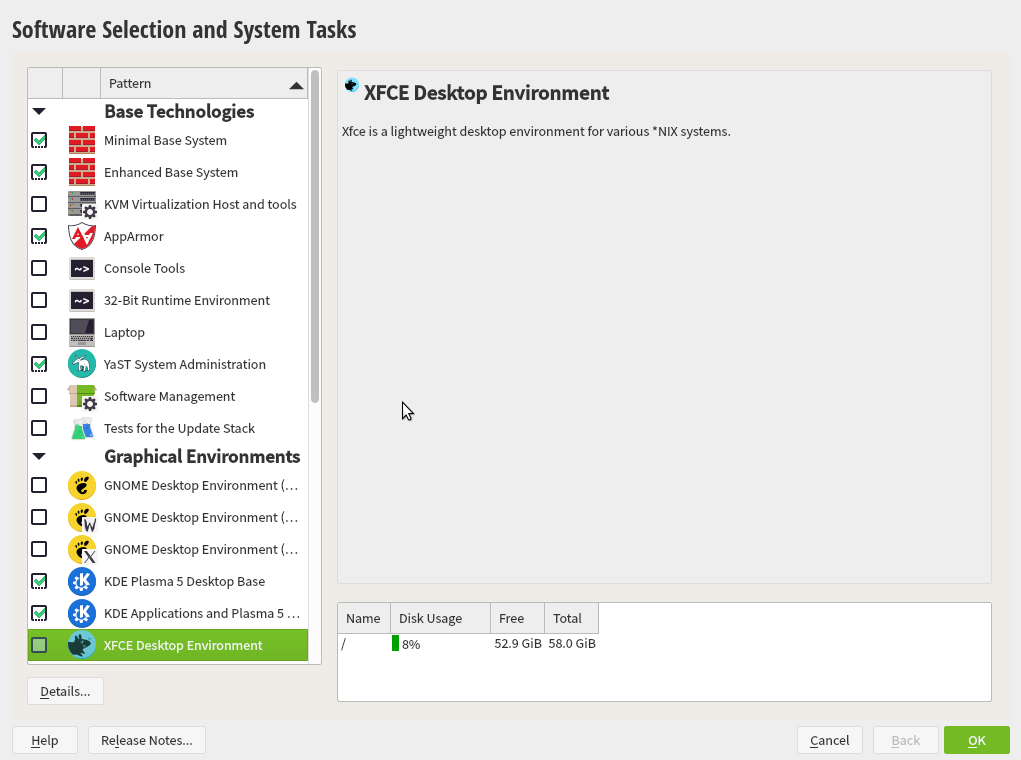Check the first GNOME Desktop Environment checkbox

pos(39,485)
